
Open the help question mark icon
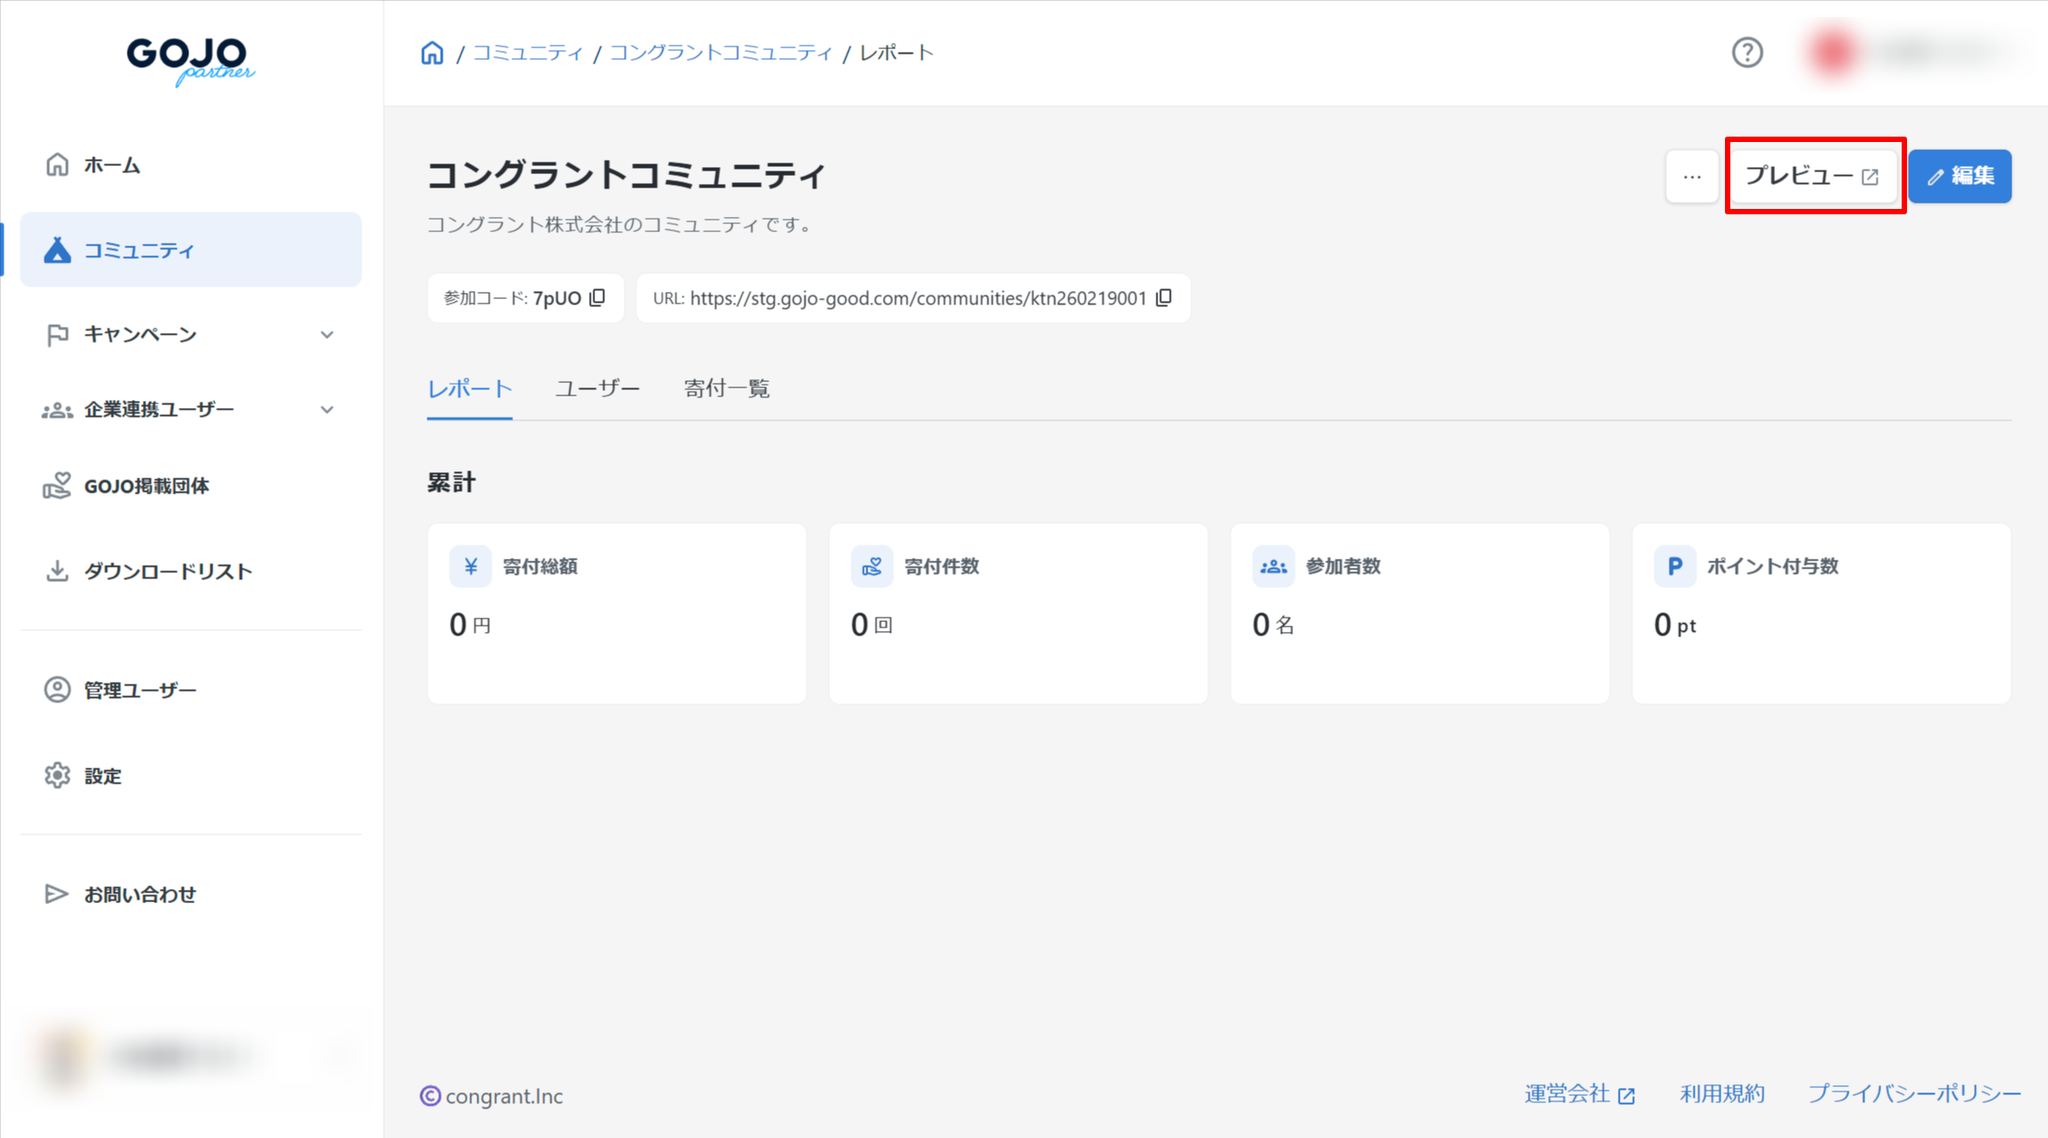point(1747,53)
